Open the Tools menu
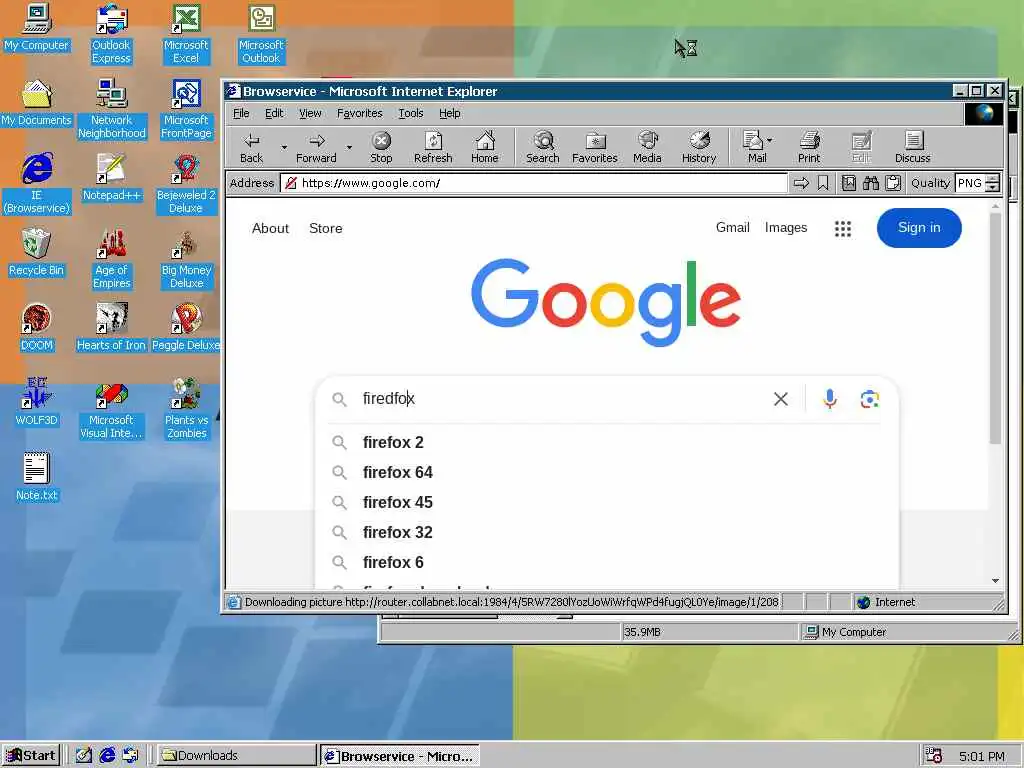This screenshot has height=768, width=1024. (411, 113)
